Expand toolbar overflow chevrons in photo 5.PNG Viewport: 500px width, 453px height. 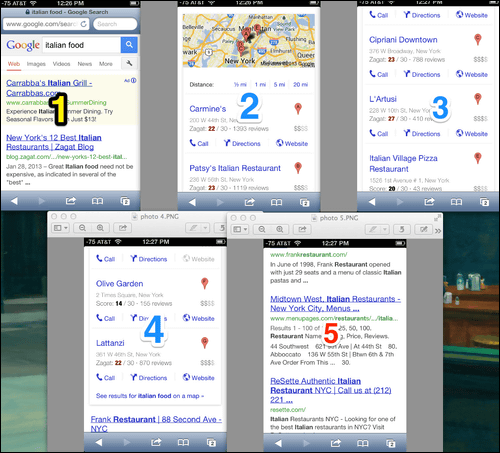click(x=438, y=230)
